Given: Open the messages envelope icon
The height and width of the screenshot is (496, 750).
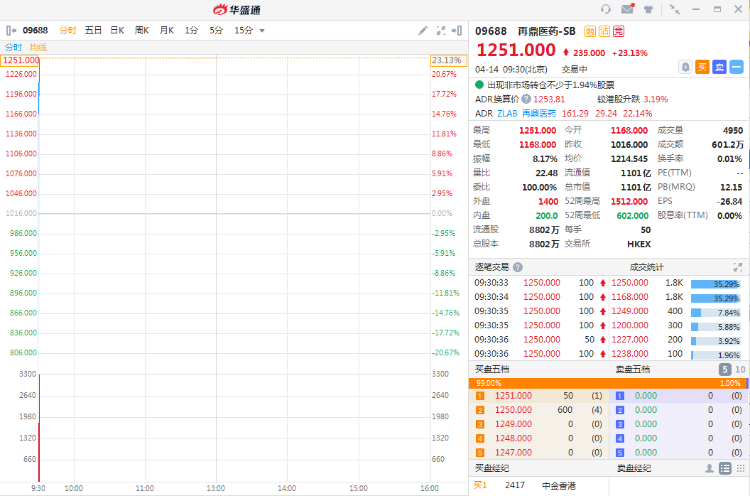Looking at the screenshot, I should (x=627, y=9).
